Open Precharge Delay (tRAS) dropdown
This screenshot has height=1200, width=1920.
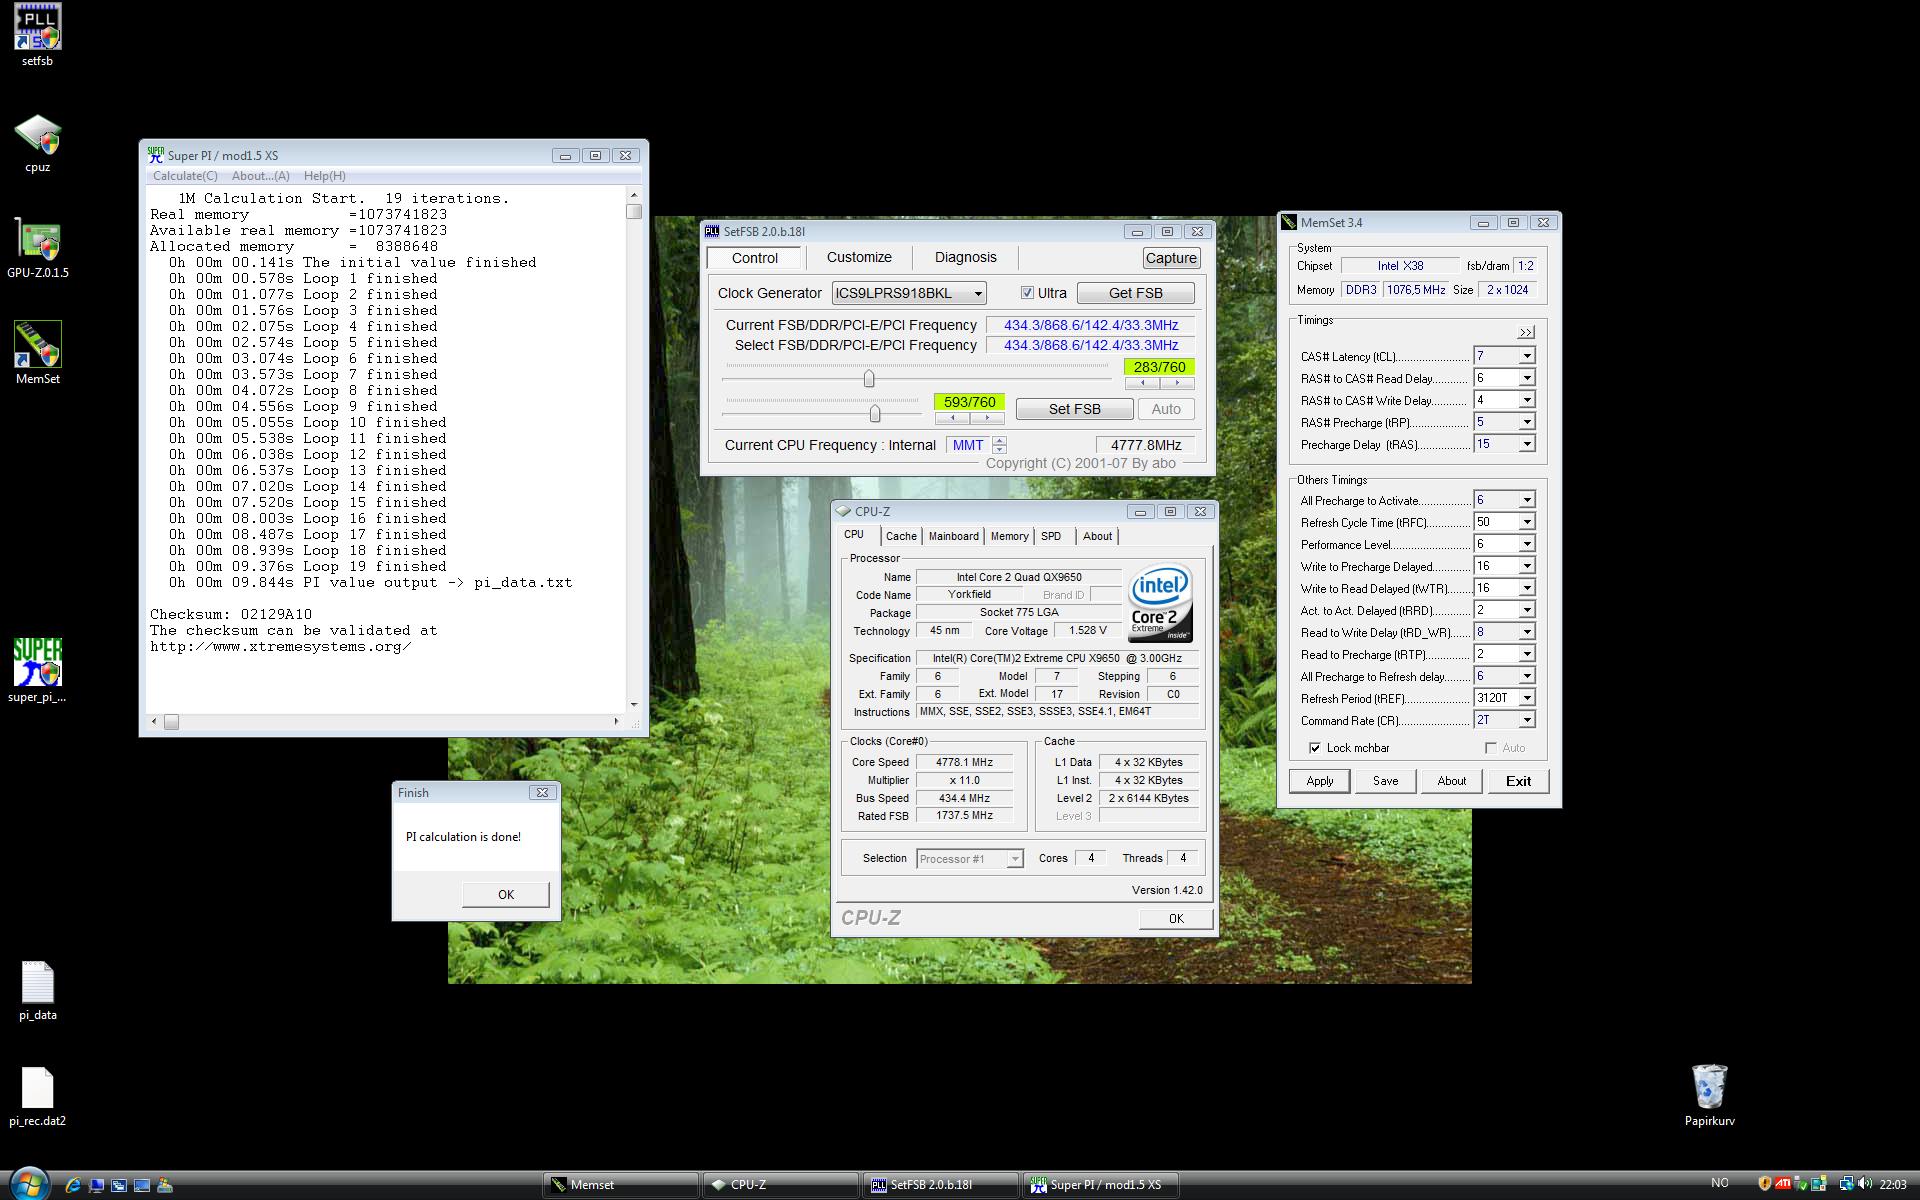click(1526, 444)
